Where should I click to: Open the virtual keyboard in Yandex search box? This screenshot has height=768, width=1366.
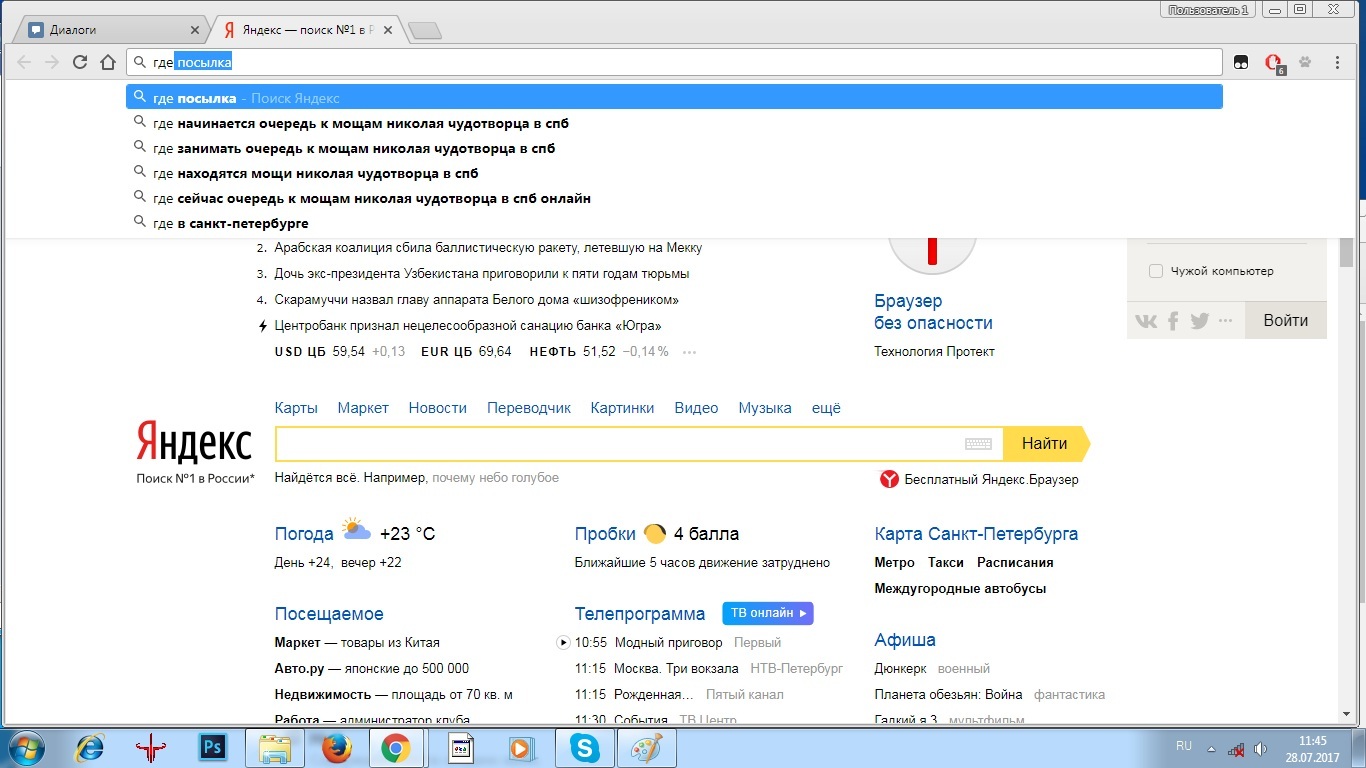click(978, 444)
